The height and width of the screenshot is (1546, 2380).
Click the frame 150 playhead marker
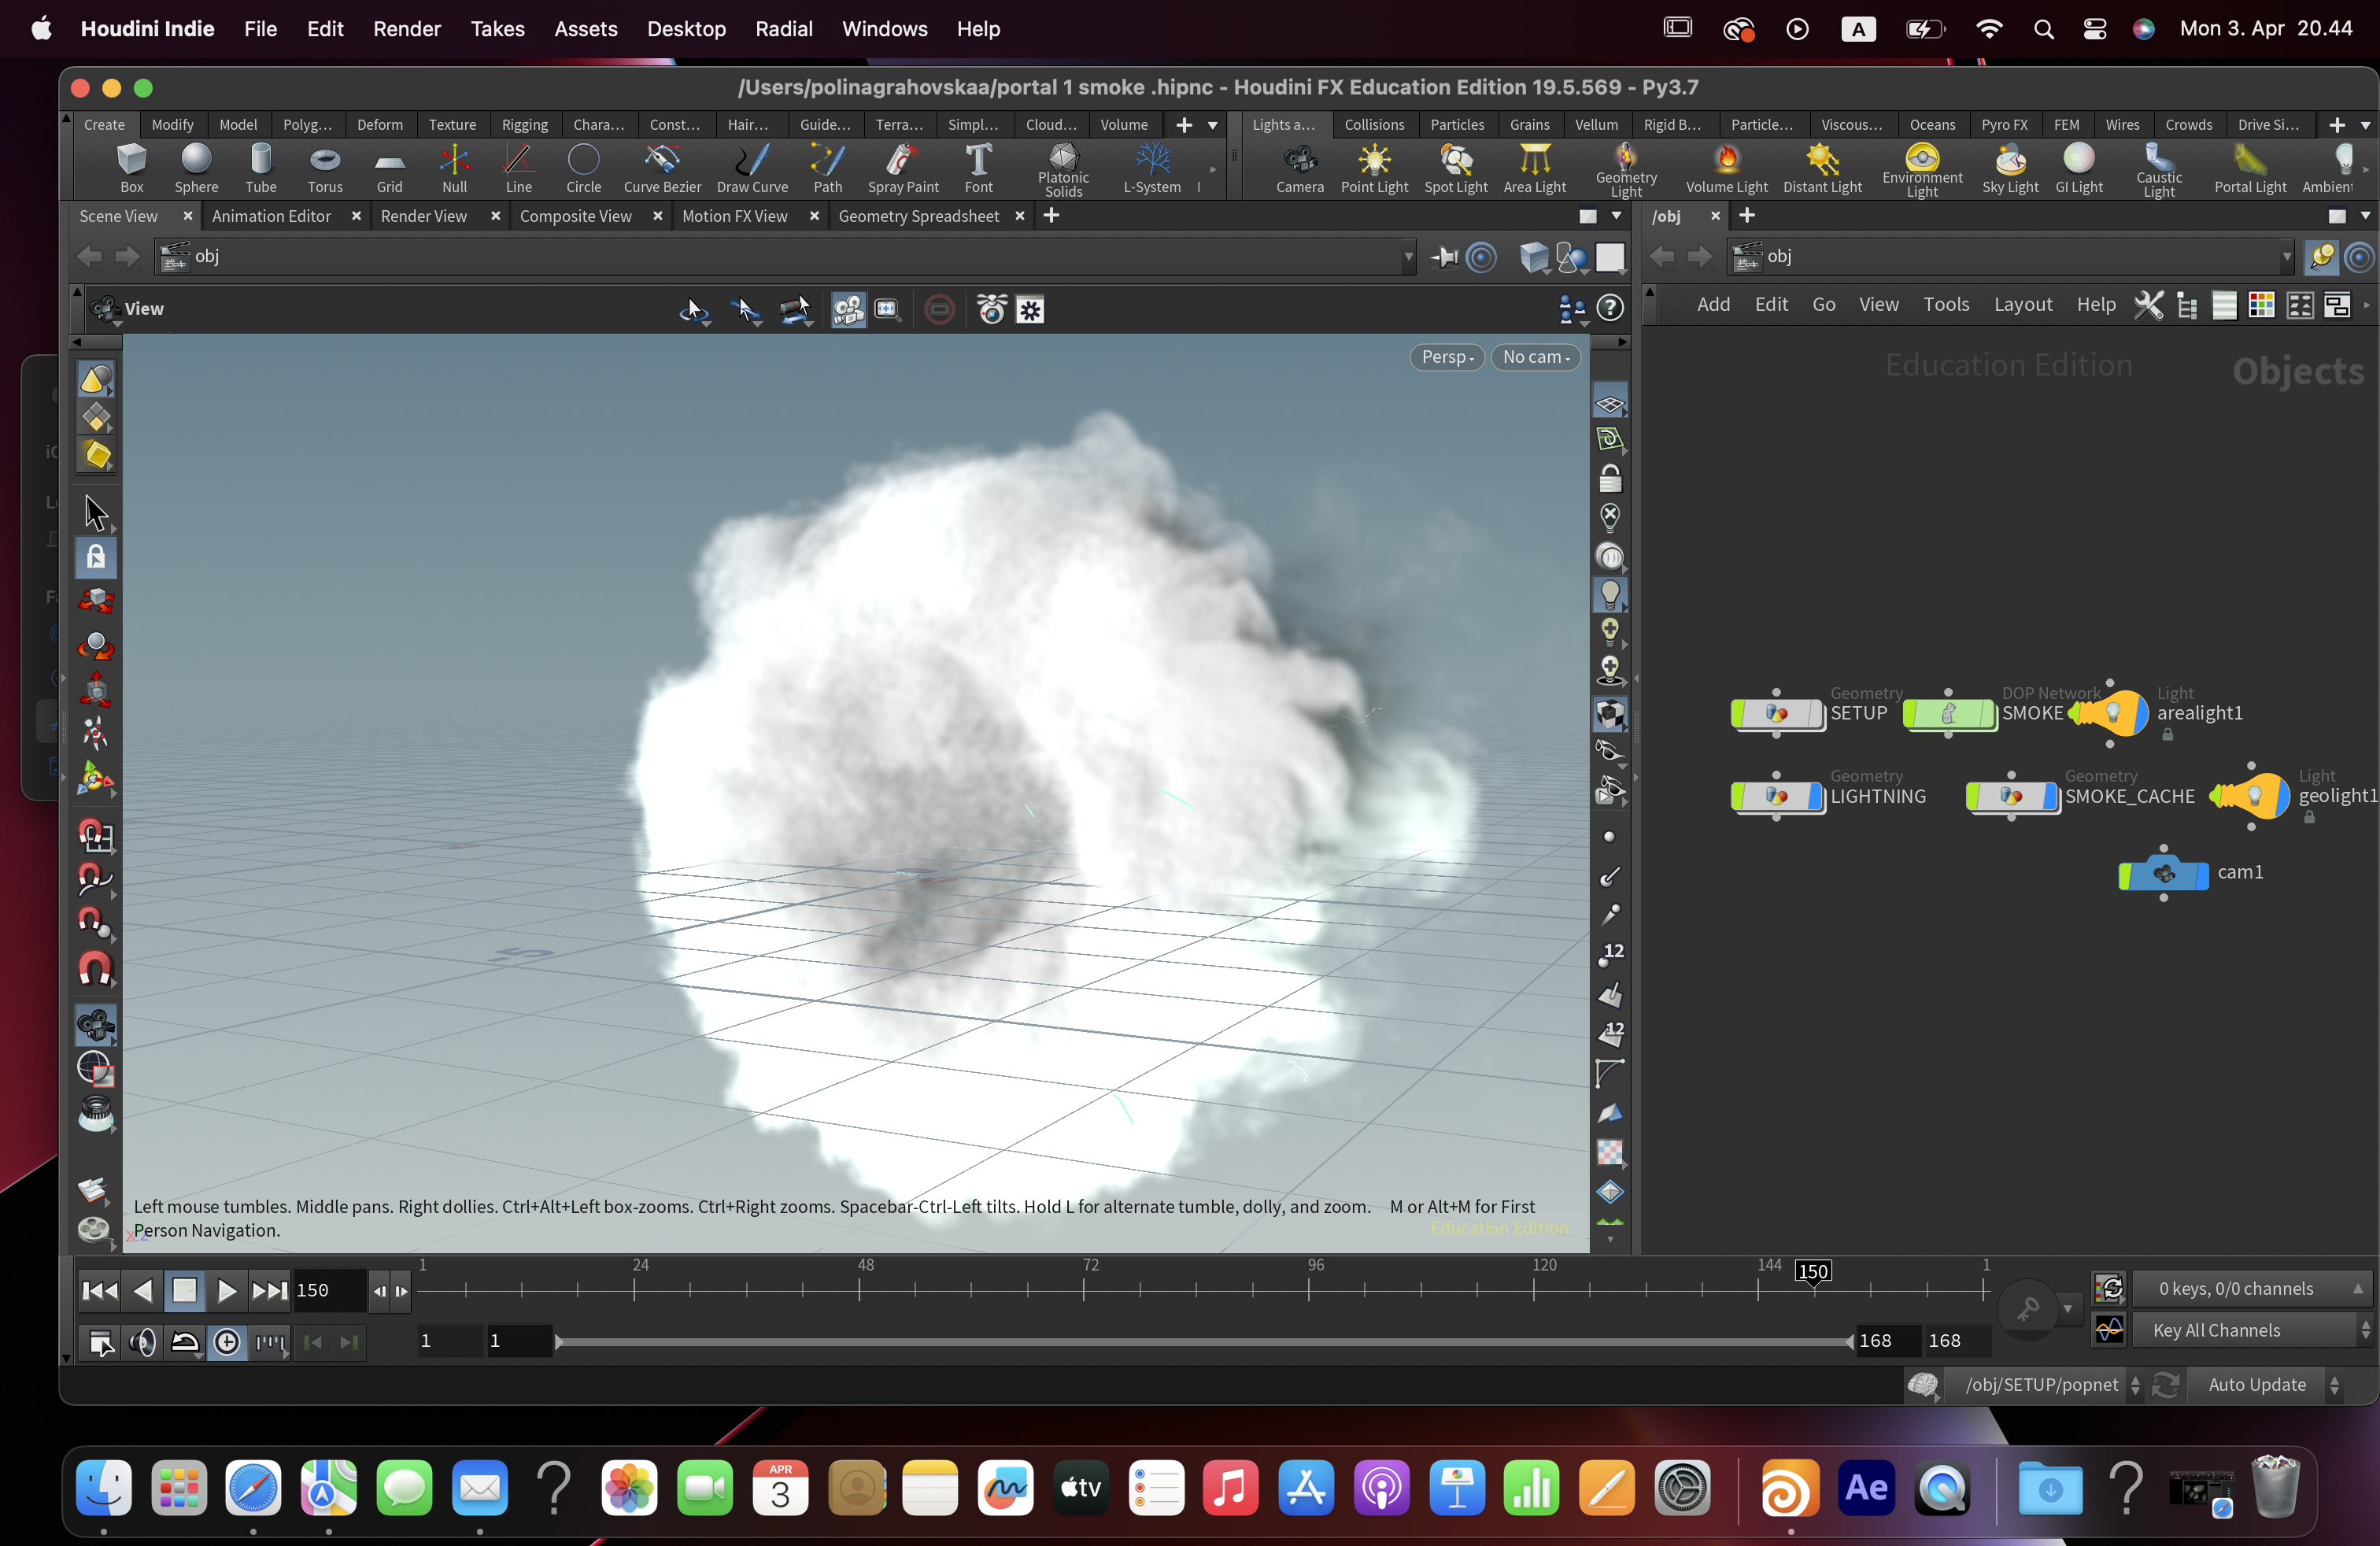coord(1812,1271)
